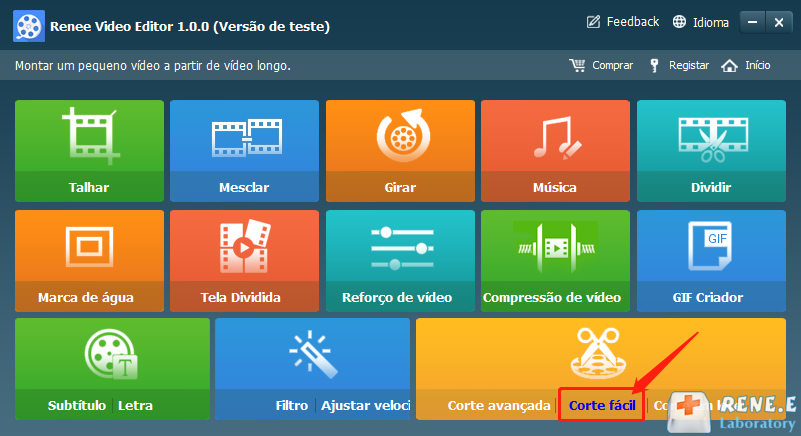This screenshot has height=436, width=801.
Task: Open the Reforço de vídeo sliders icon
Action: tap(402, 248)
